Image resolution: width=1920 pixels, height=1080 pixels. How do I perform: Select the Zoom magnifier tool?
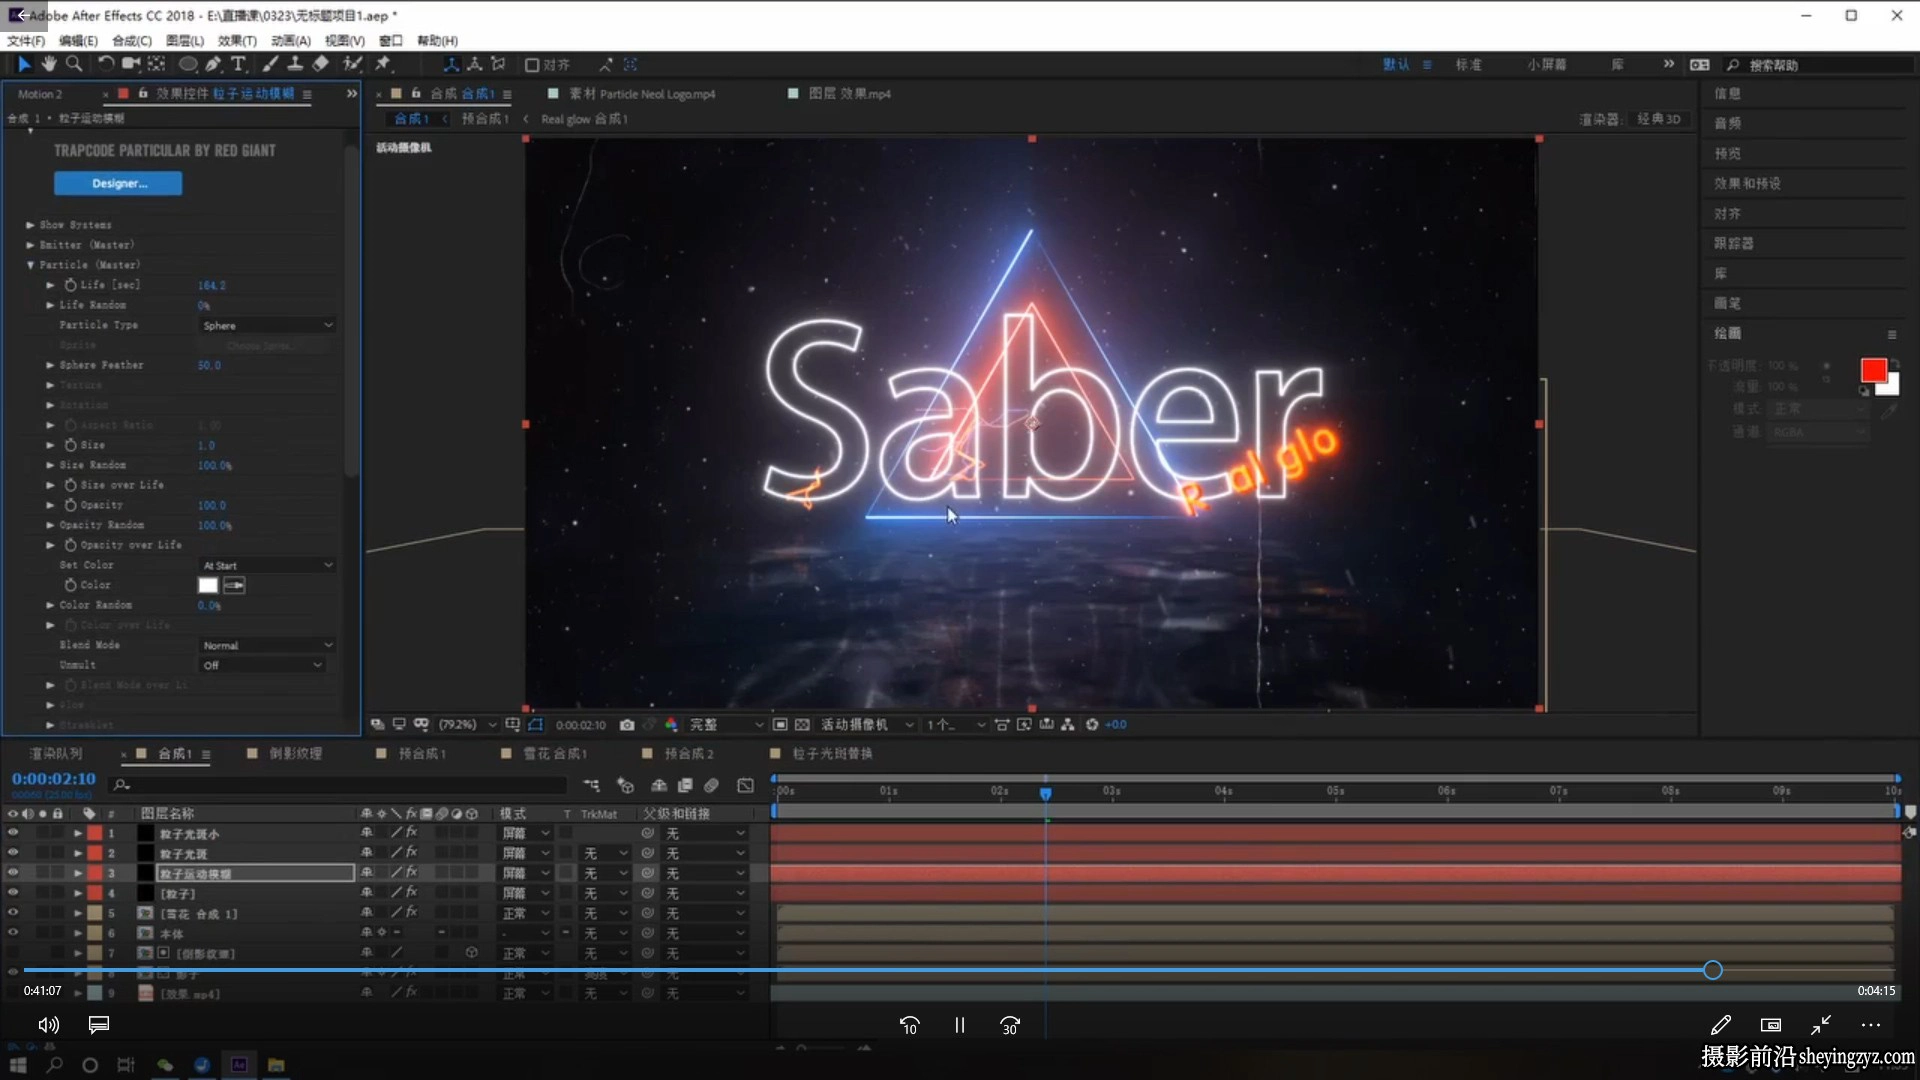coord(74,64)
